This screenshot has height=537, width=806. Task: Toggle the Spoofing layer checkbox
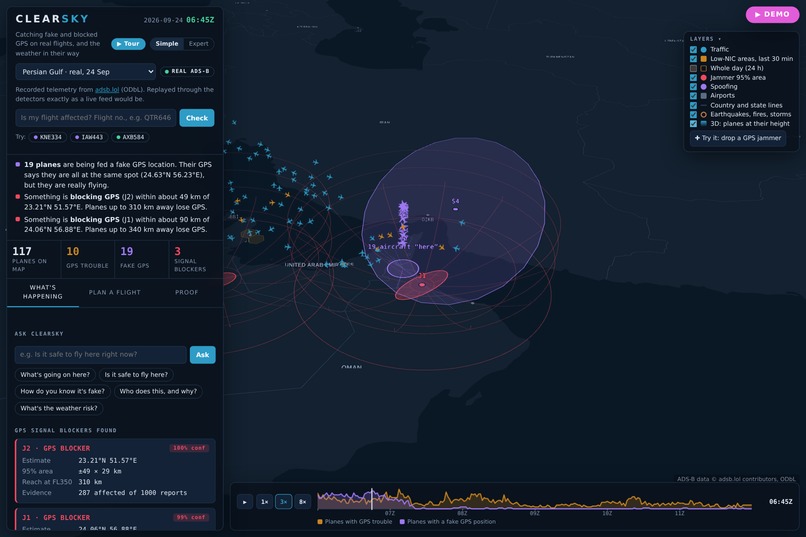pyautogui.click(x=693, y=87)
